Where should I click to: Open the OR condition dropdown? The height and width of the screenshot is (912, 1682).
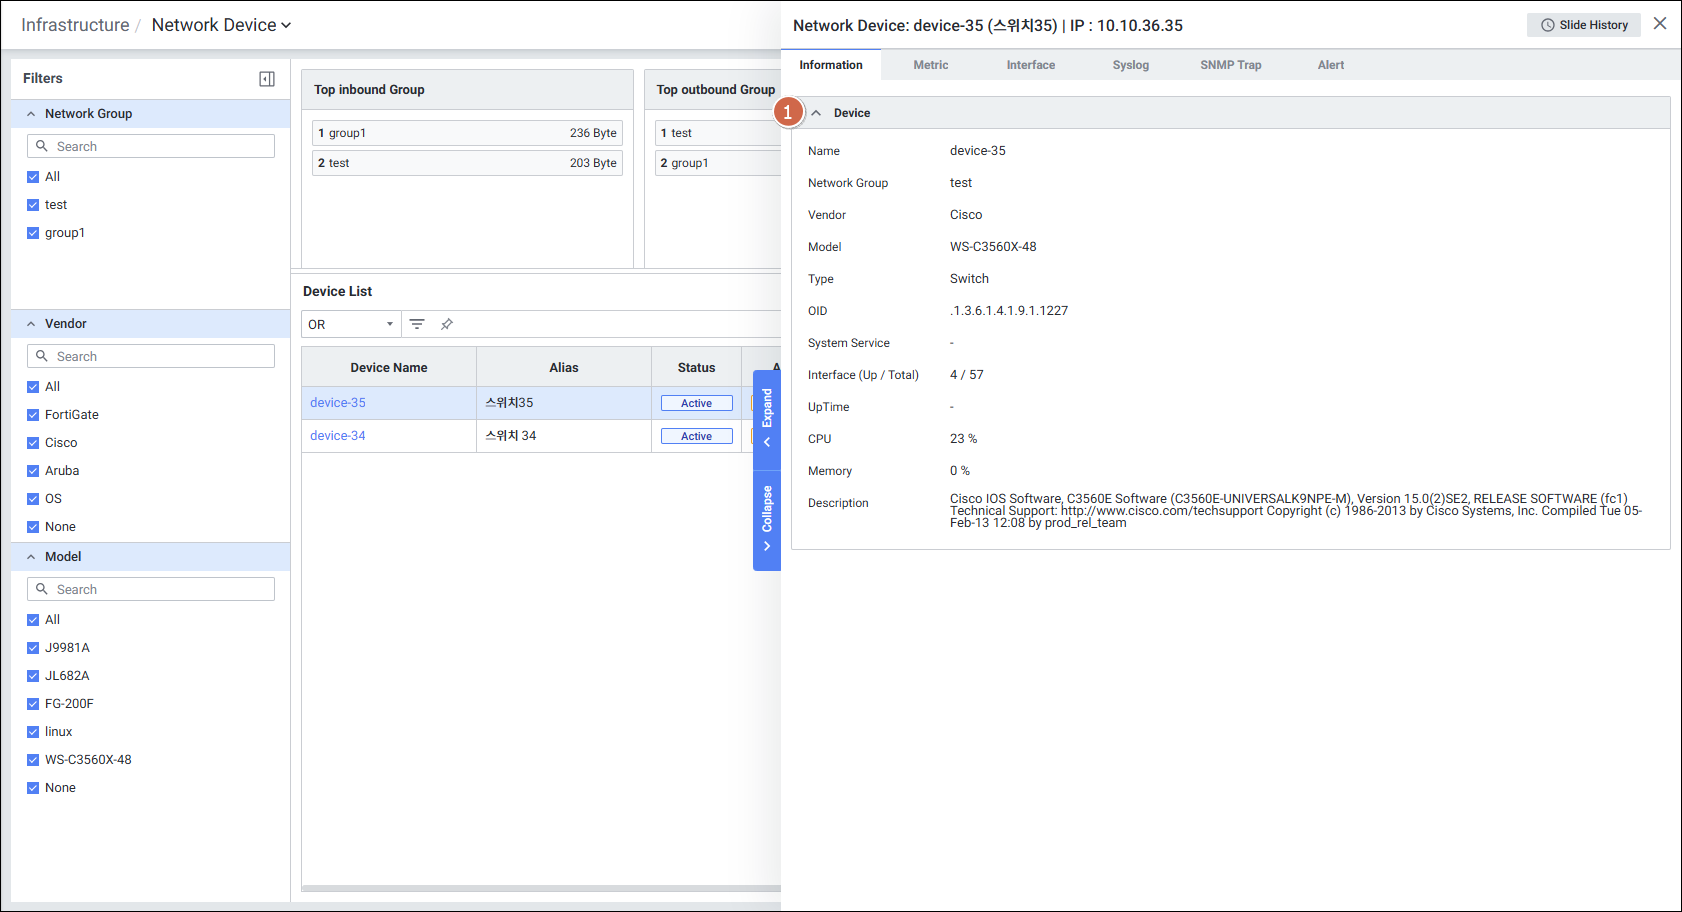pos(351,325)
